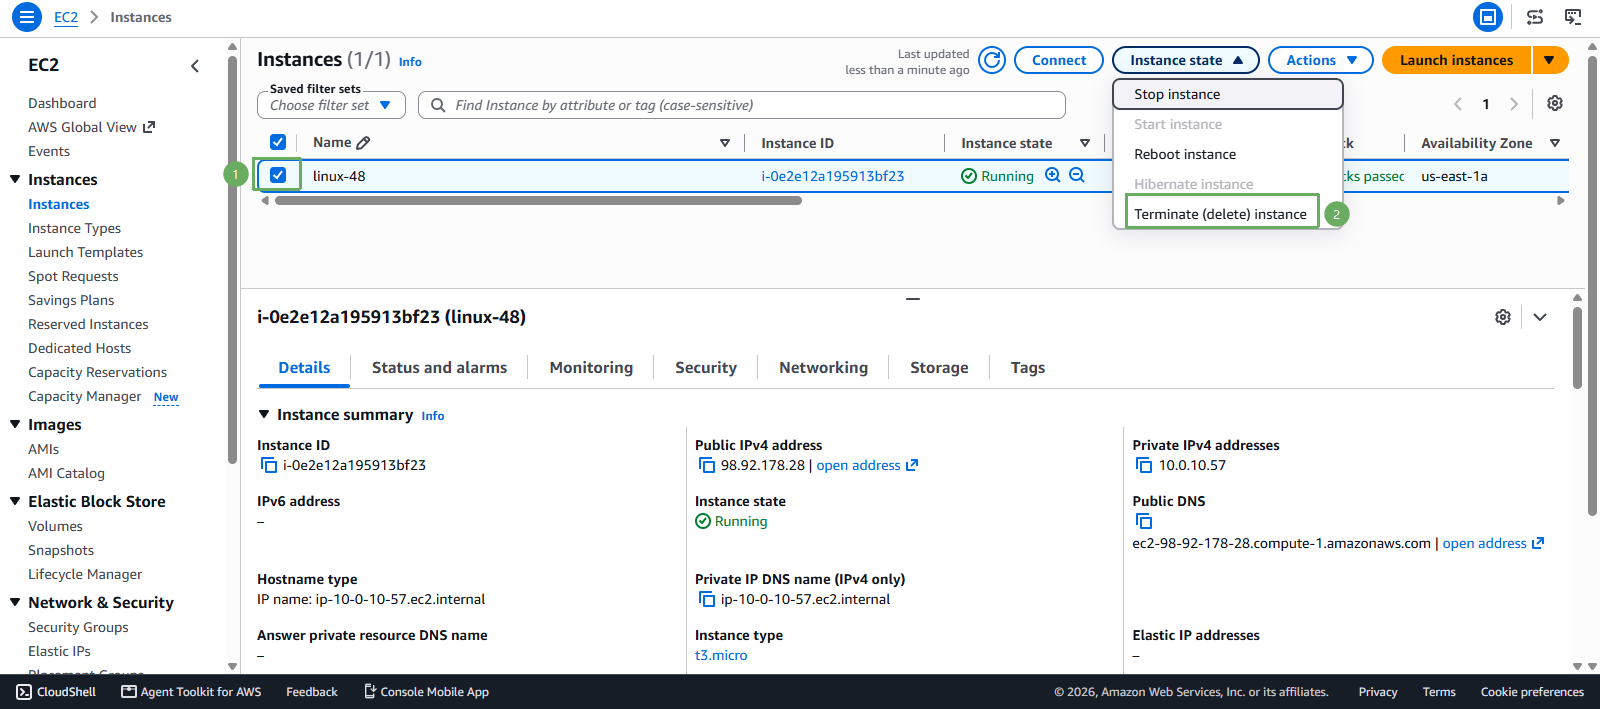
Task: Copy the Public DNS value
Action: [1144, 521]
